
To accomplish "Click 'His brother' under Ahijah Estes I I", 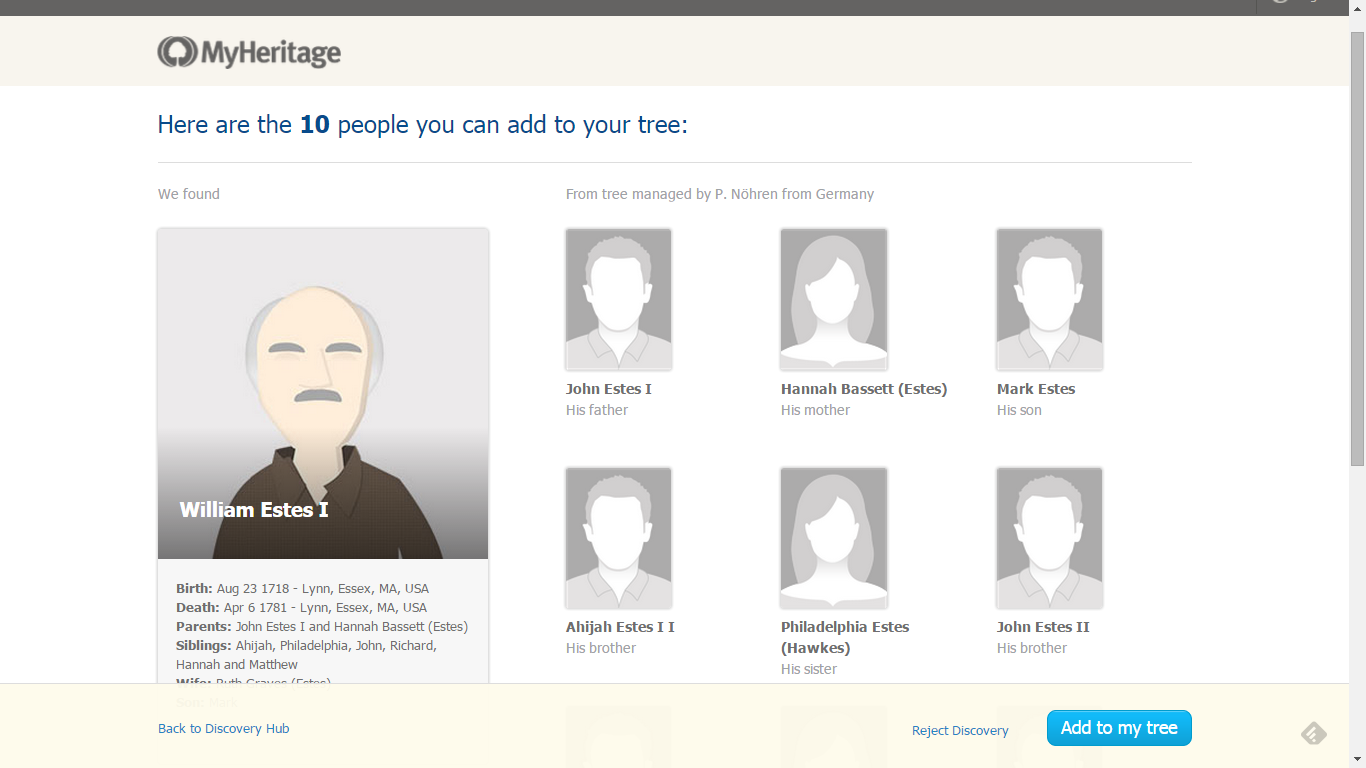I will pyautogui.click(x=601, y=648).
